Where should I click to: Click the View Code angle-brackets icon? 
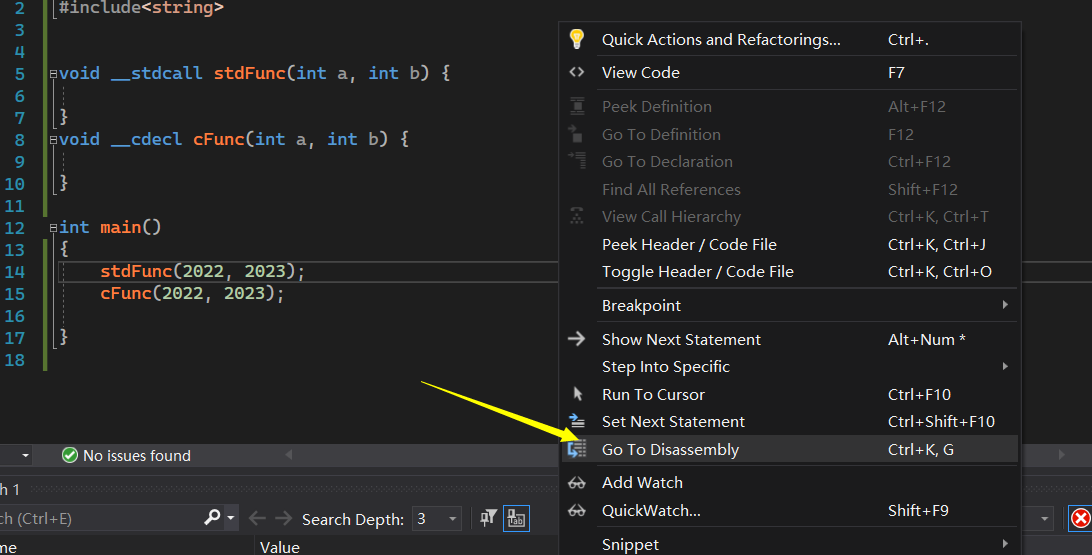click(x=576, y=72)
